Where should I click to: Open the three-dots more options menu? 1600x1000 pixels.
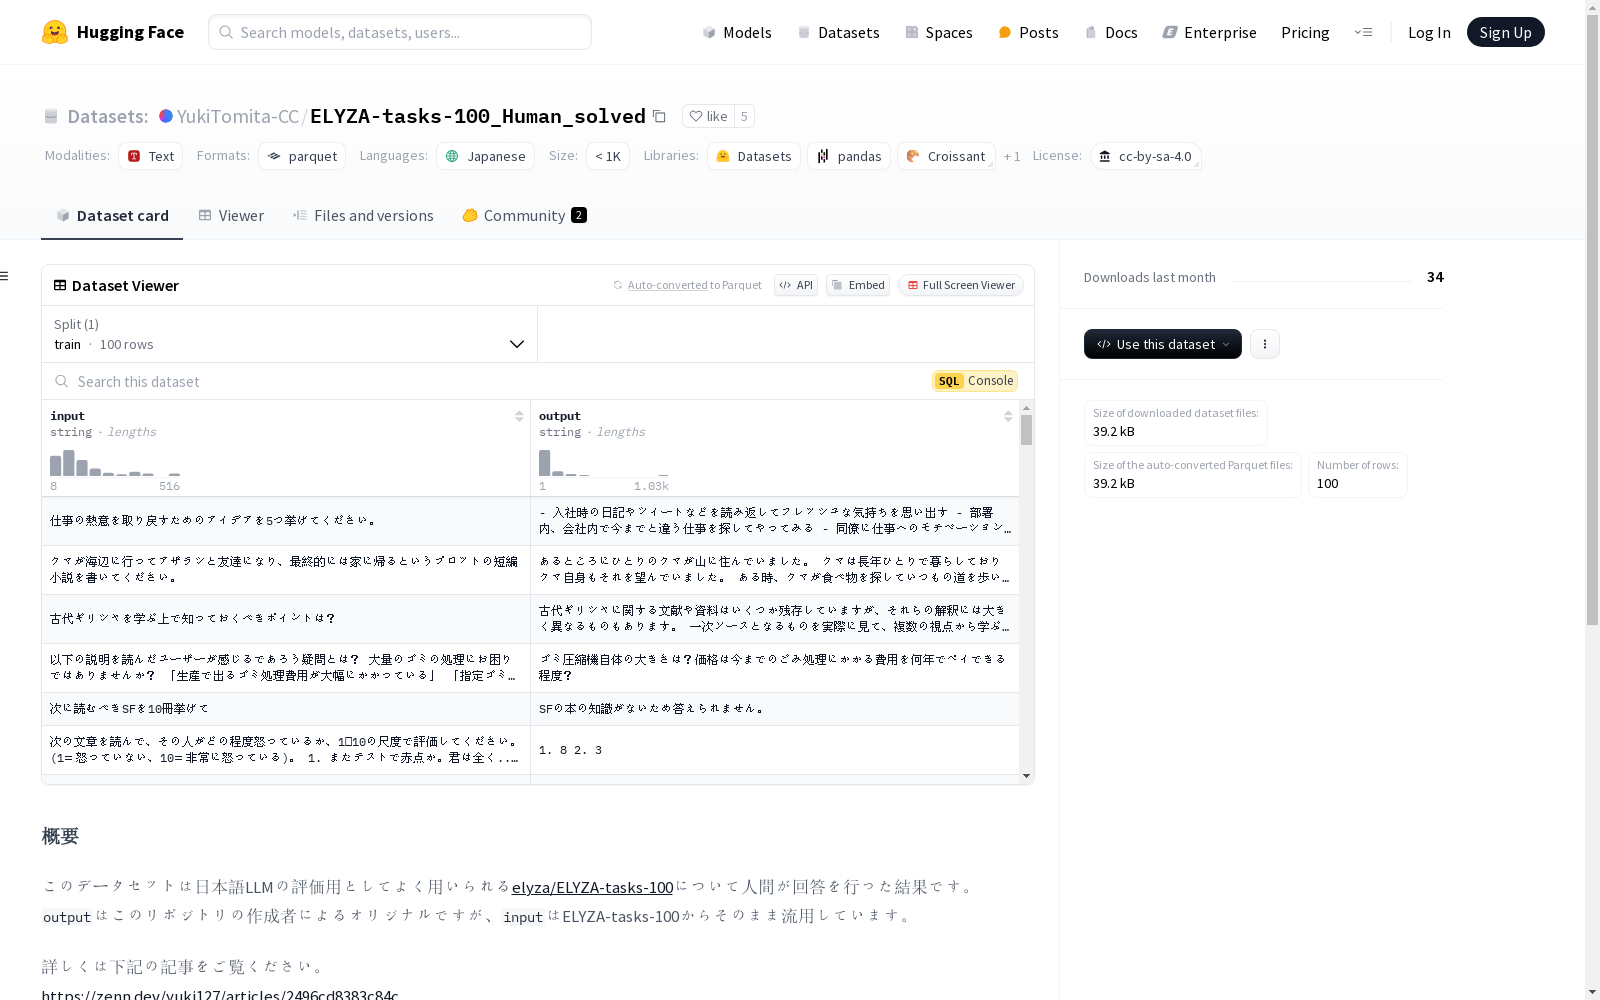pos(1265,344)
